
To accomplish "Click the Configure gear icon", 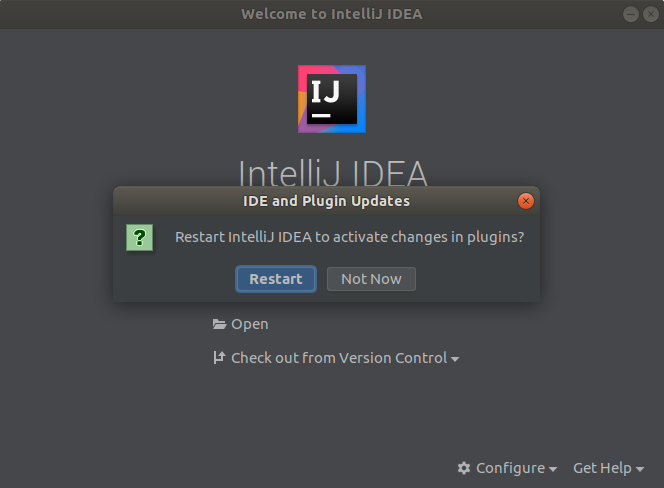I will point(464,468).
